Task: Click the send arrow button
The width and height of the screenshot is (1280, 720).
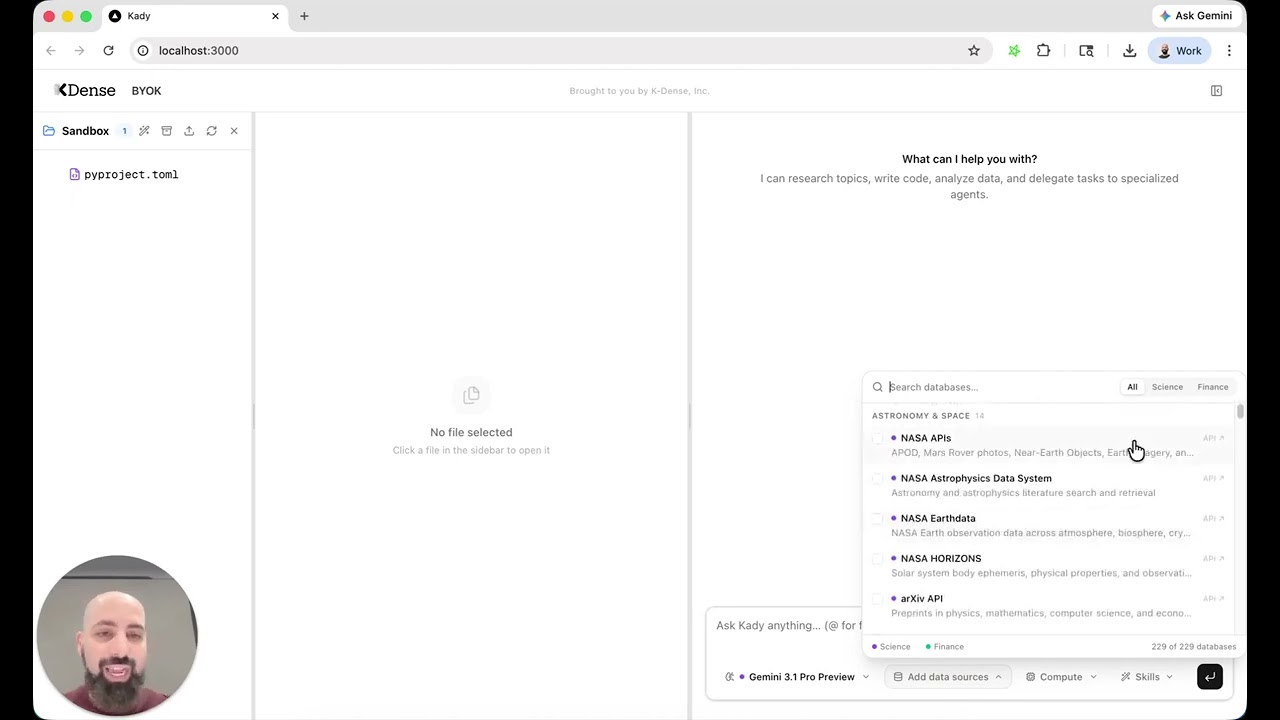Action: pos(1210,677)
